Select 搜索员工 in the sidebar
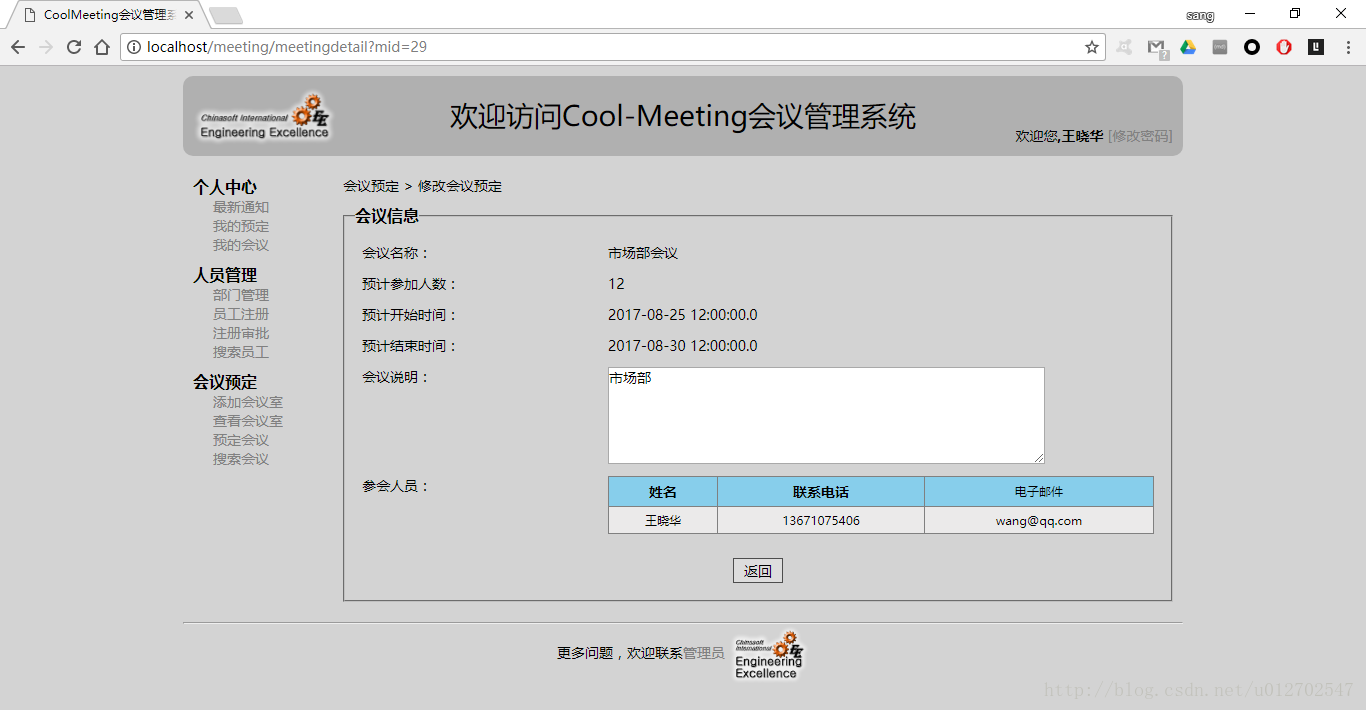 click(x=241, y=352)
